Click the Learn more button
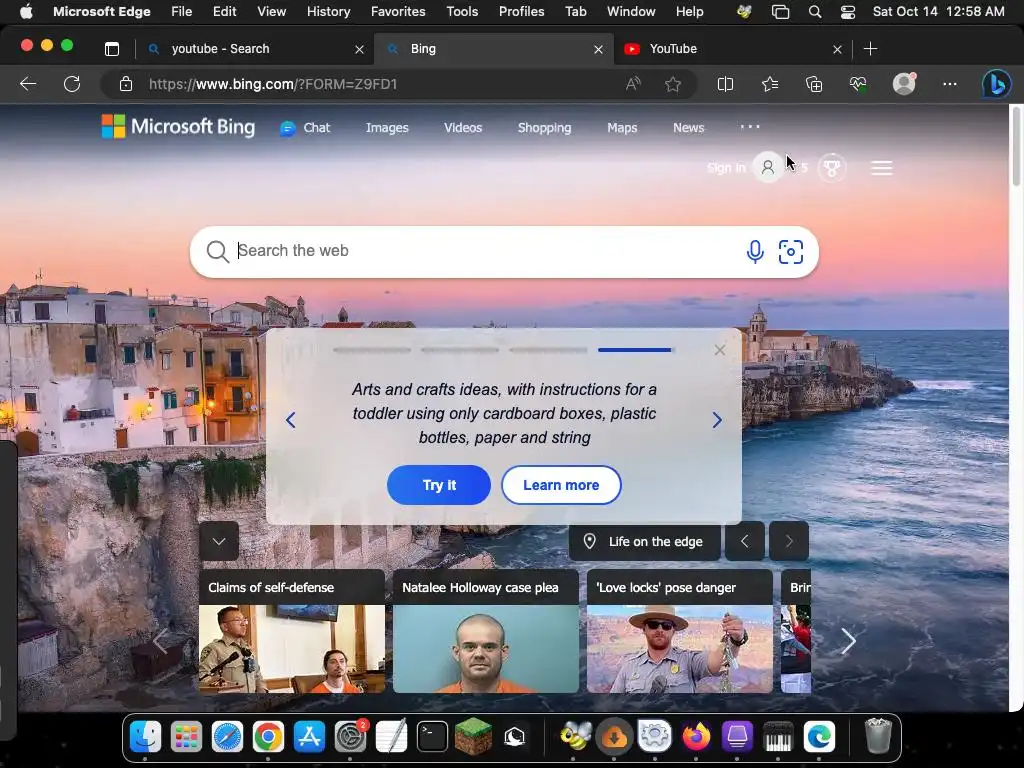Screen dimensions: 1024x768 561,485
